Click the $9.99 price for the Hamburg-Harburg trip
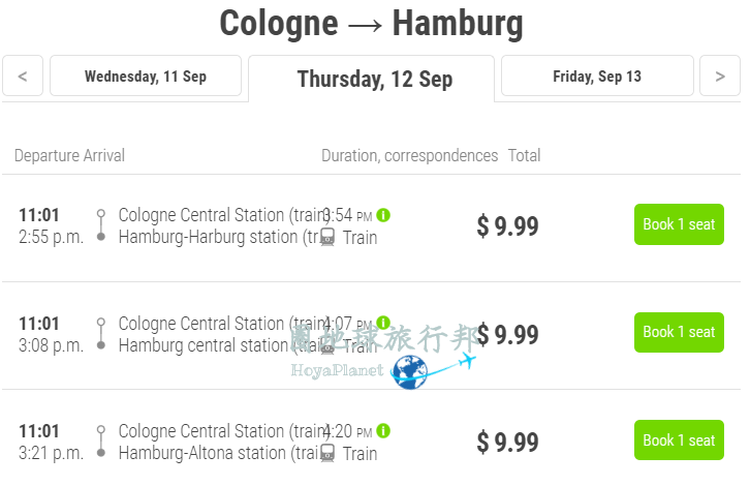 (507, 226)
